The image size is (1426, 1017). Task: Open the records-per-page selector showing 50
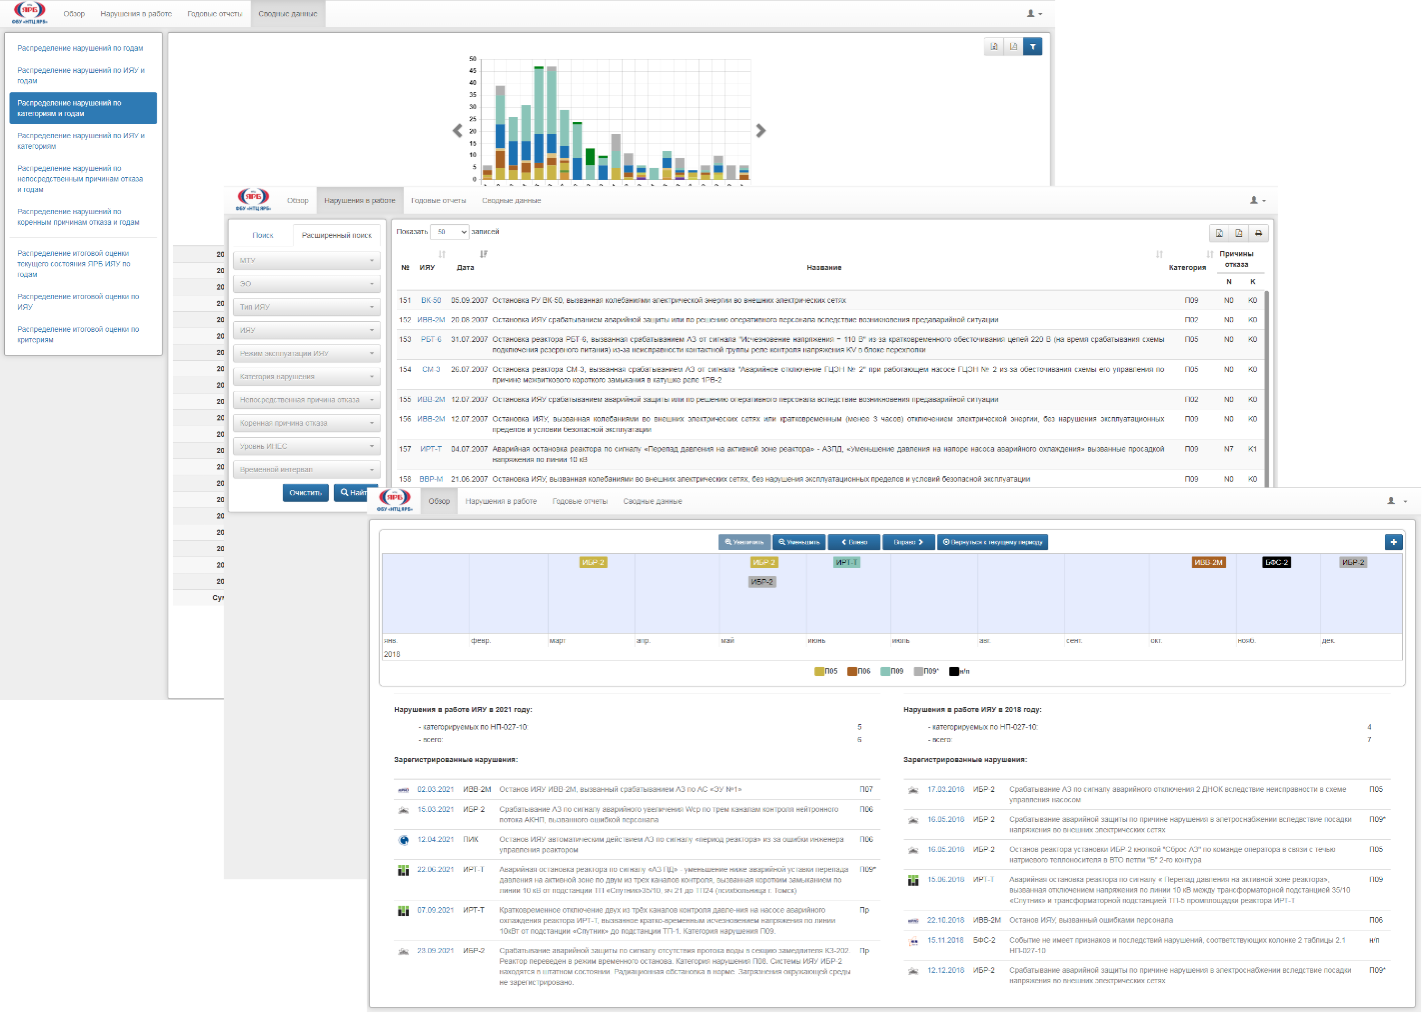coord(449,232)
